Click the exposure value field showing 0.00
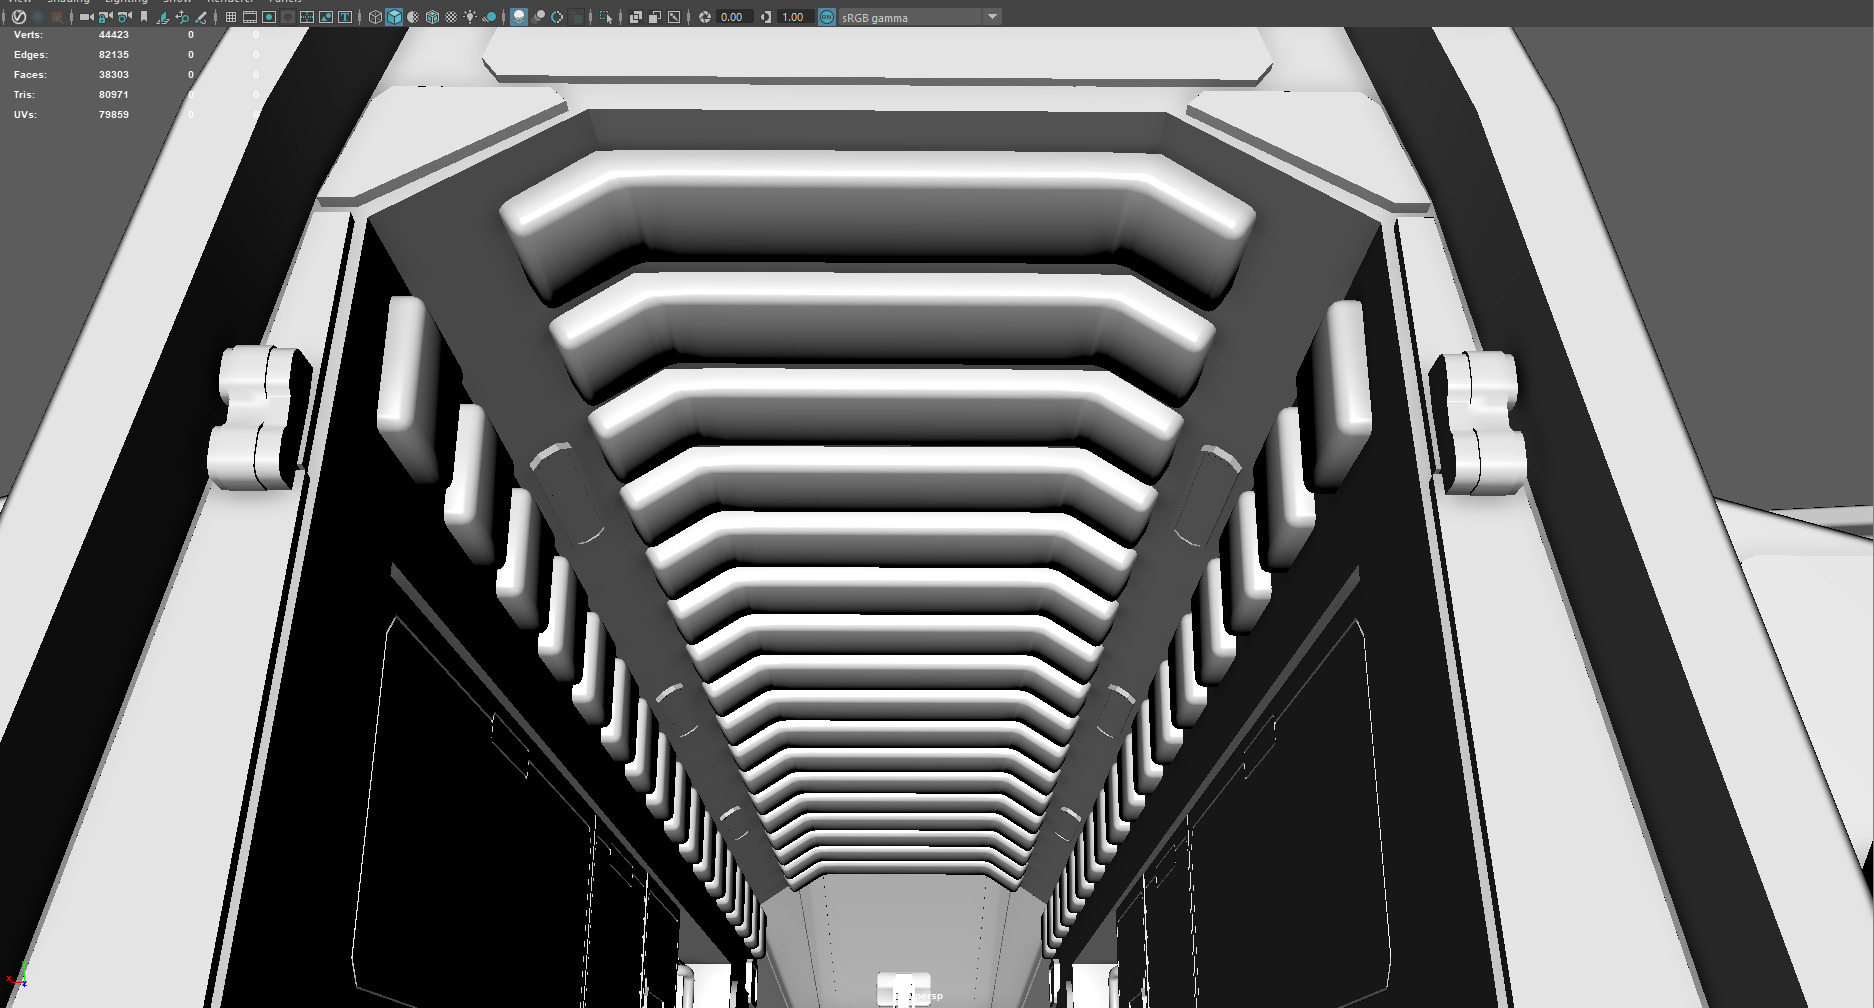This screenshot has height=1008, width=1874. tap(735, 17)
